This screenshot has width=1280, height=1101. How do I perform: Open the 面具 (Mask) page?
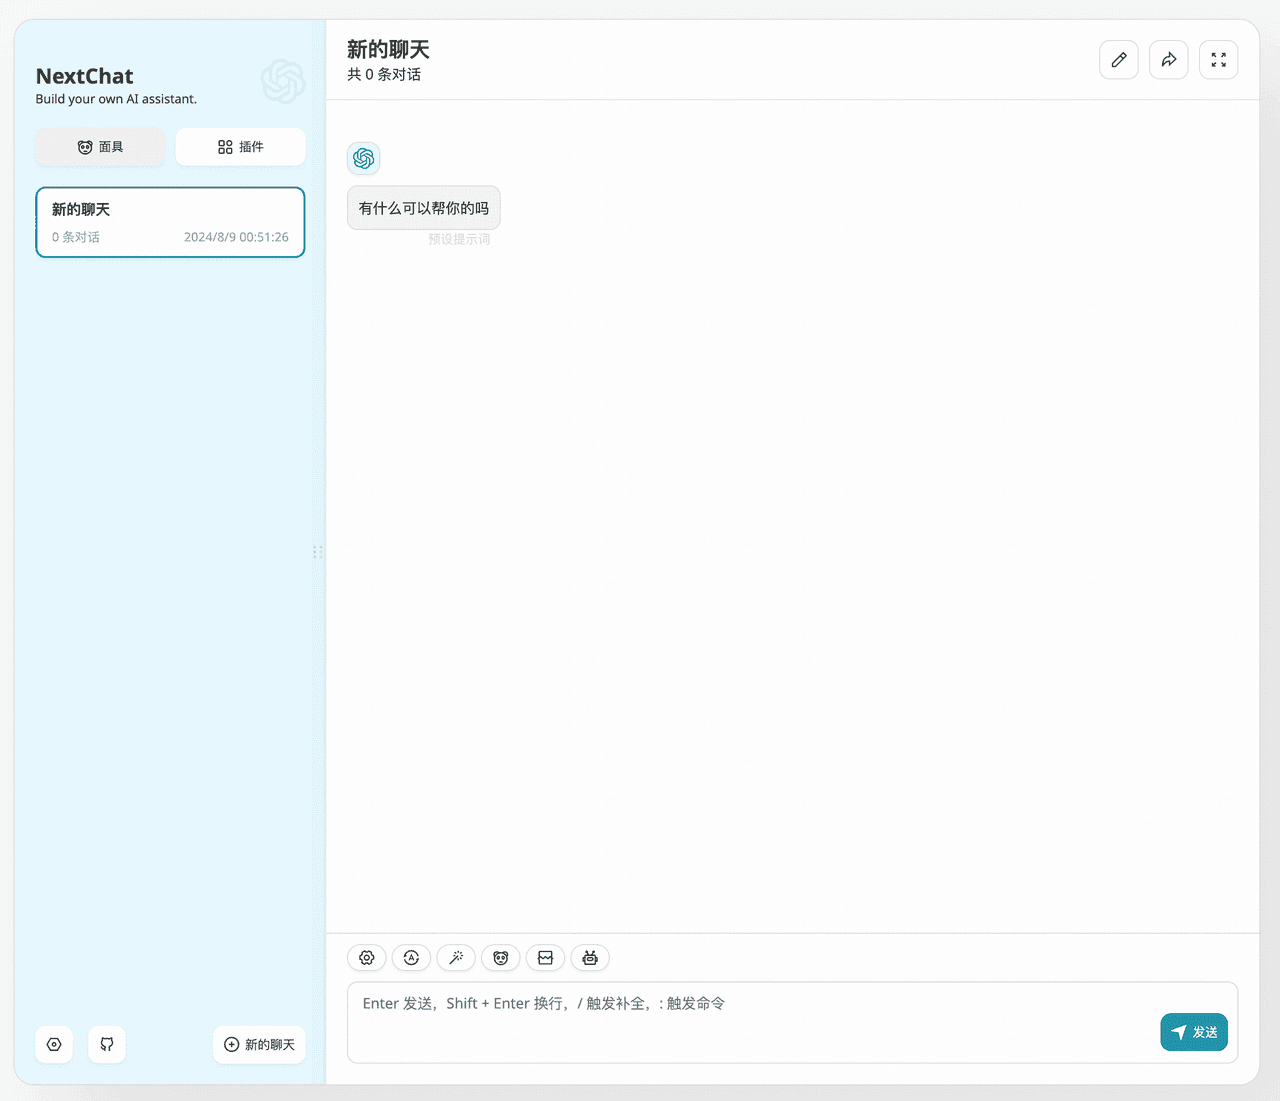click(100, 147)
